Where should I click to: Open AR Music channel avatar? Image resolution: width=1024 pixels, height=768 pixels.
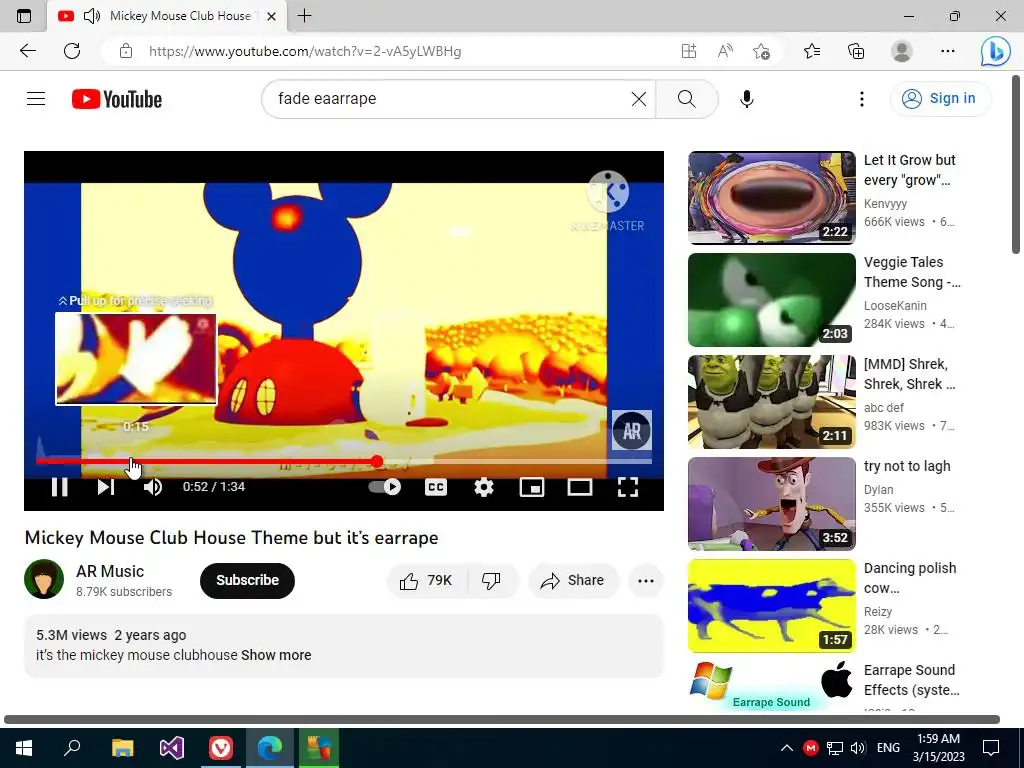44,579
